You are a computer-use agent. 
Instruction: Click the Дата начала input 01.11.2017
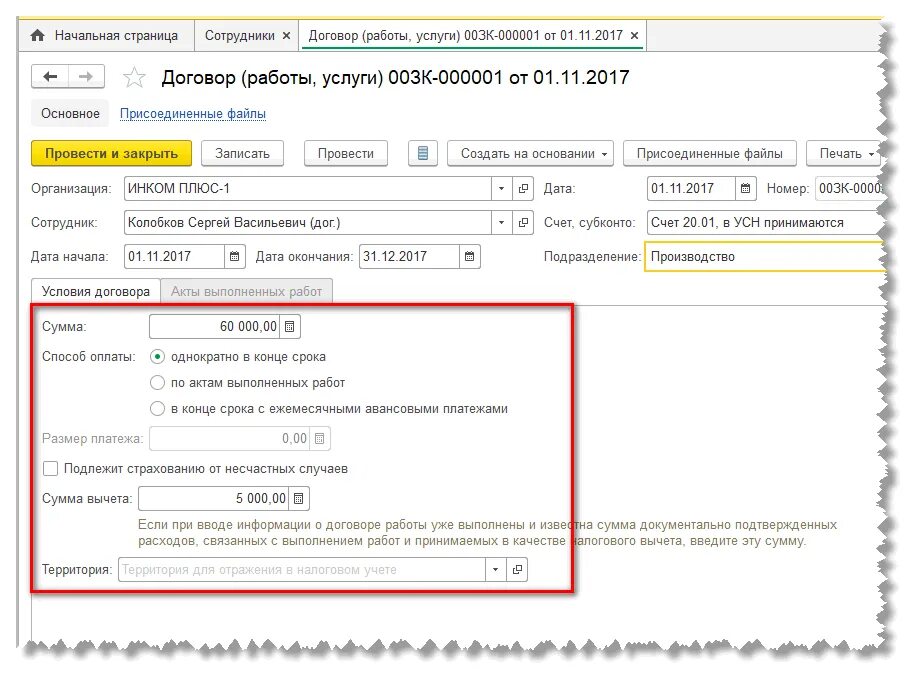(174, 256)
